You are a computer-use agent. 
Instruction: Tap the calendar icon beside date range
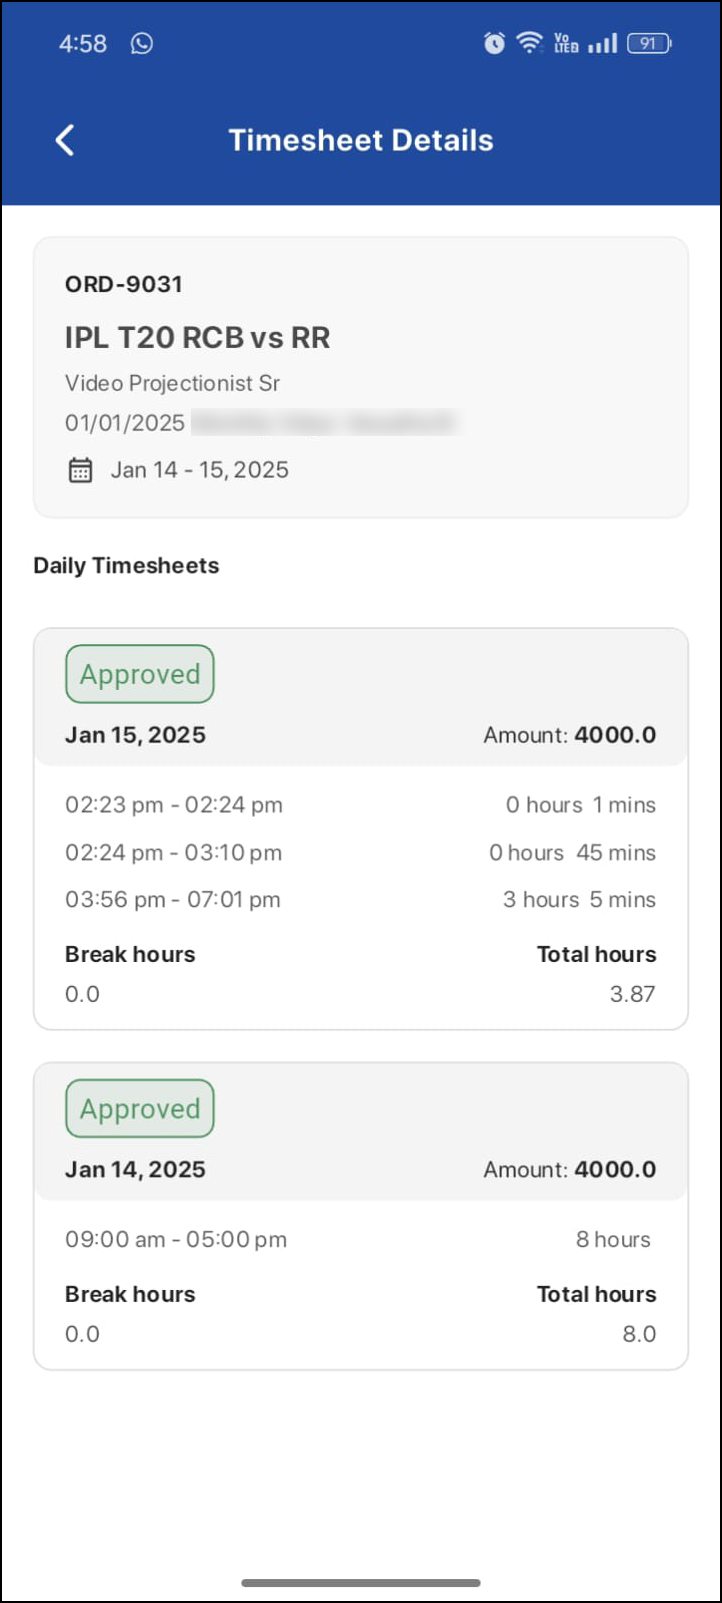click(80, 470)
